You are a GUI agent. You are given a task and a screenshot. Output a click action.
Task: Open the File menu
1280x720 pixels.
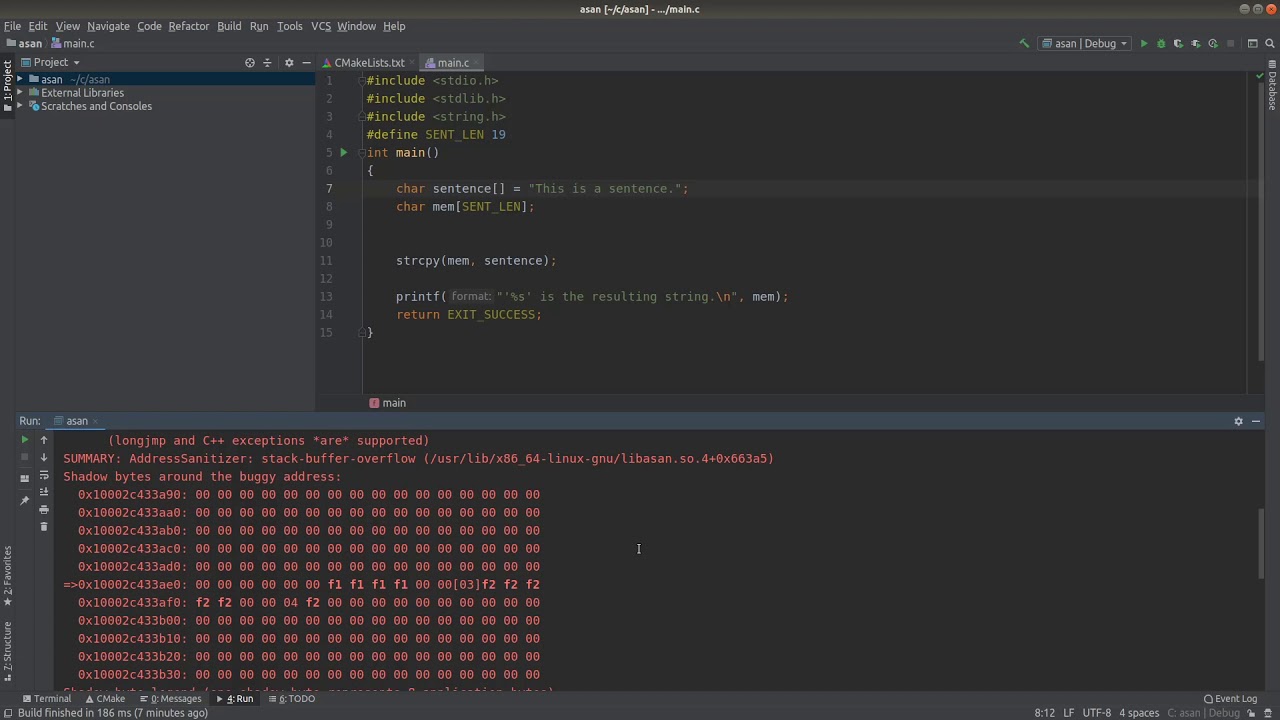click(12, 26)
